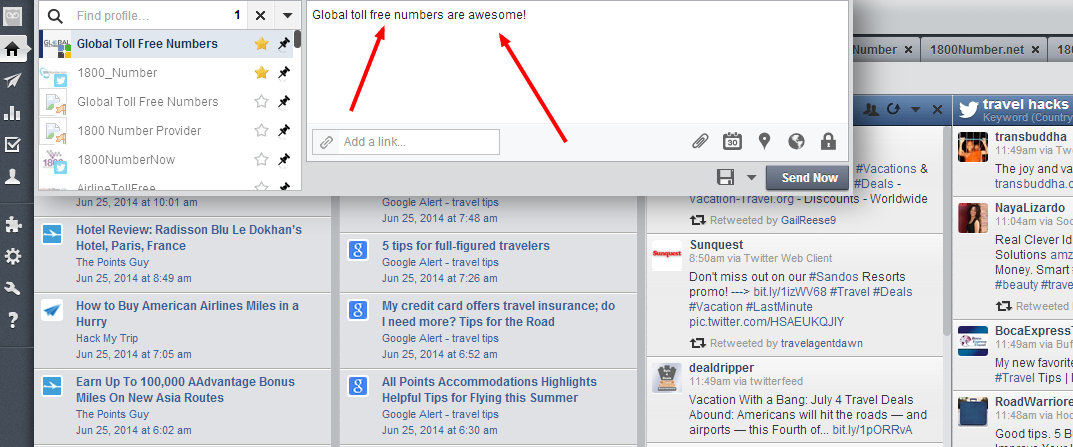This screenshot has height=447, width=1073.
Task: Open the dealdripper username
Action: 721,368
